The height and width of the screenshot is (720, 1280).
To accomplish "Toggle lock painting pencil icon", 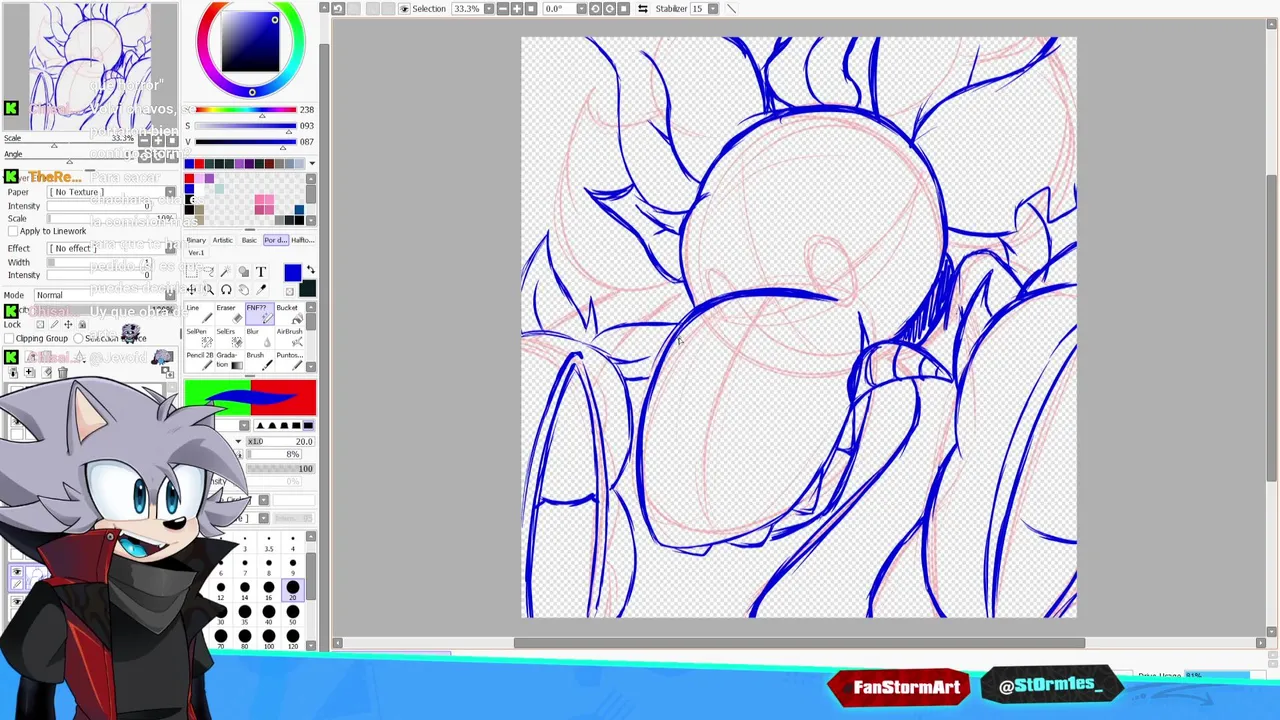I will (54, 324).
